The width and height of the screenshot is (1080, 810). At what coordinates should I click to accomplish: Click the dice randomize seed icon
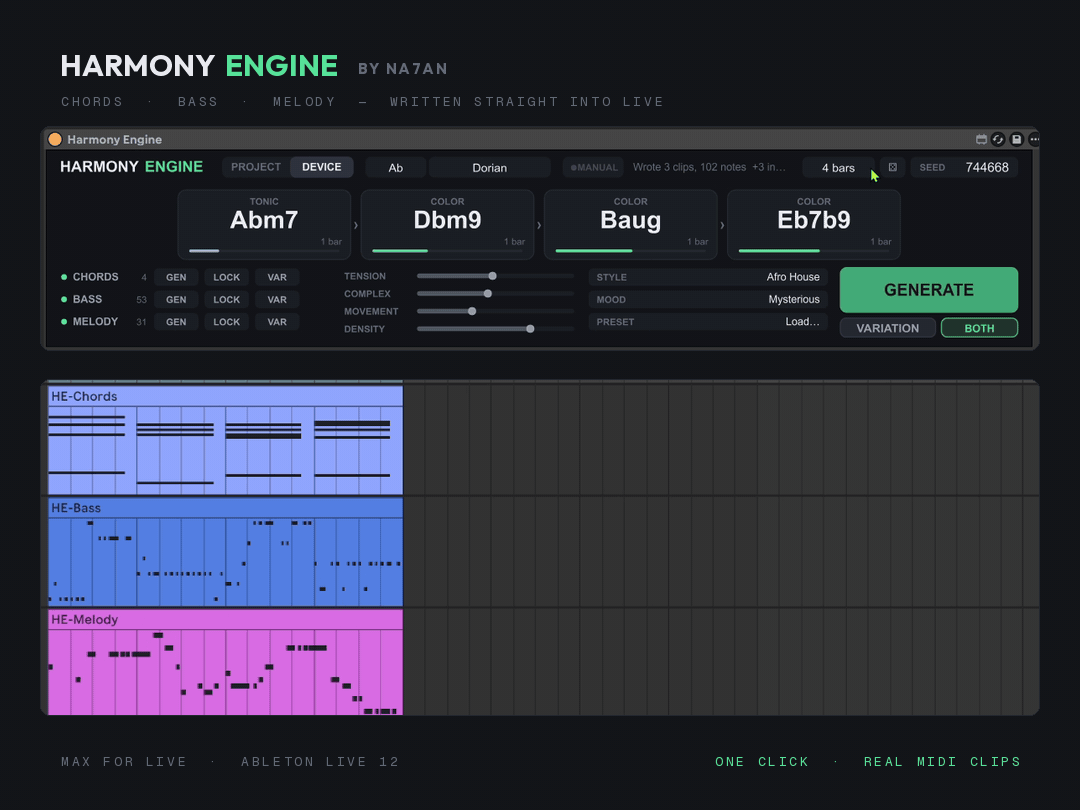pos(893,167)
